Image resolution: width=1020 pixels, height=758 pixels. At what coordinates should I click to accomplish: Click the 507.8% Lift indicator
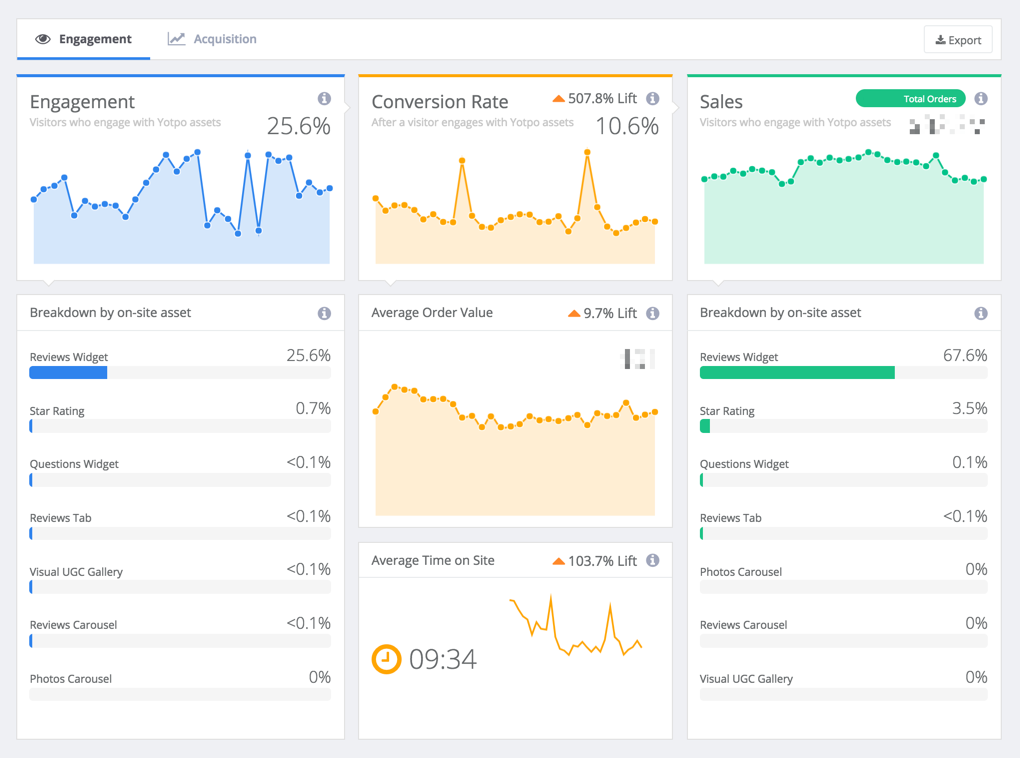click(x=595, y=99)
